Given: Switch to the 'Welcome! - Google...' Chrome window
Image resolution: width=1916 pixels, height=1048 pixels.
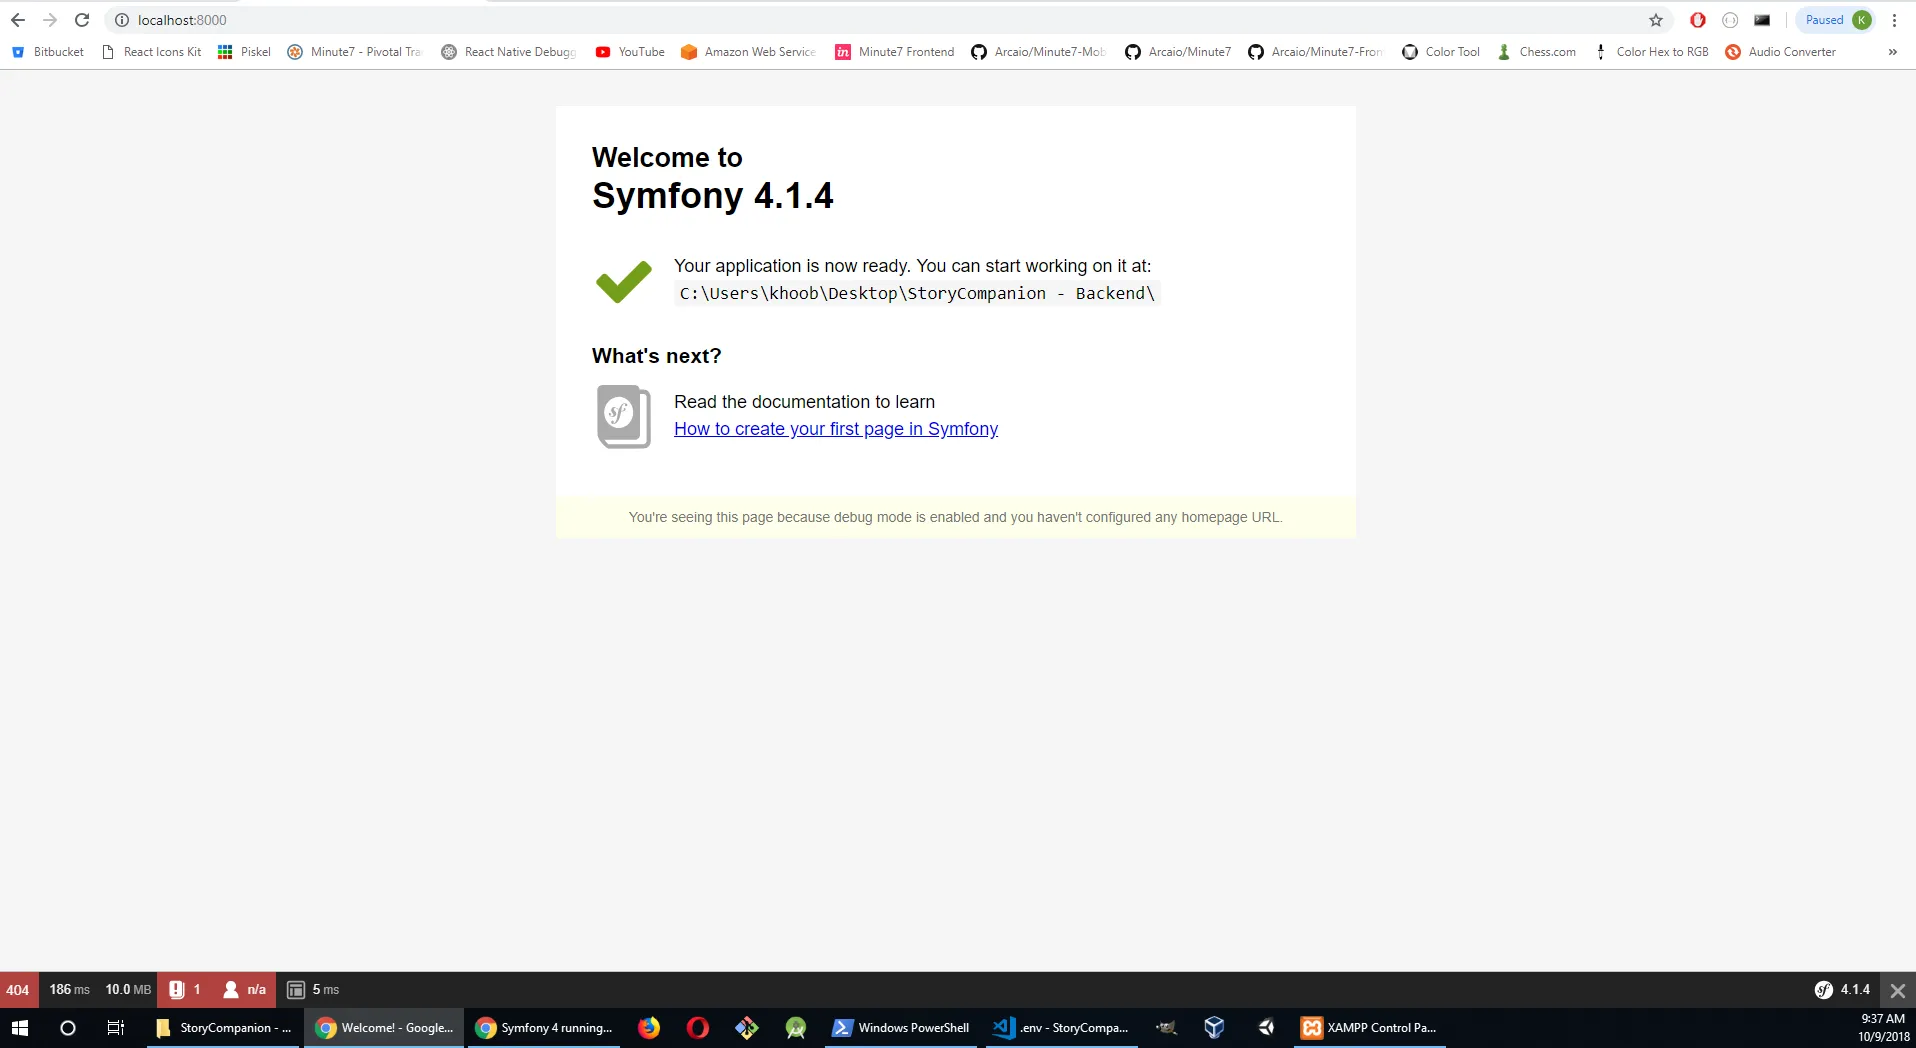Looking at the screenshot, I should pyautogui.click(x=384, y=1028).
